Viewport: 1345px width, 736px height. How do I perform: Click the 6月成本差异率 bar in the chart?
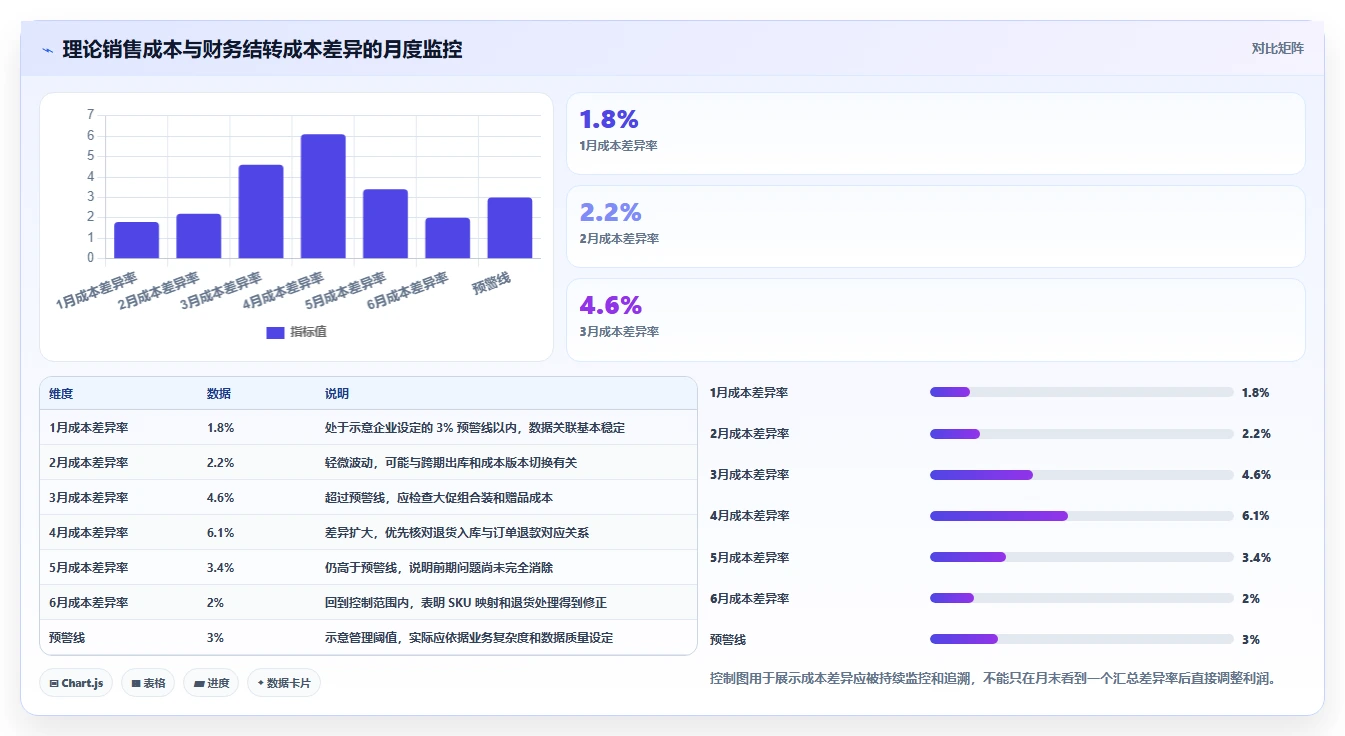tap(447, 238)
